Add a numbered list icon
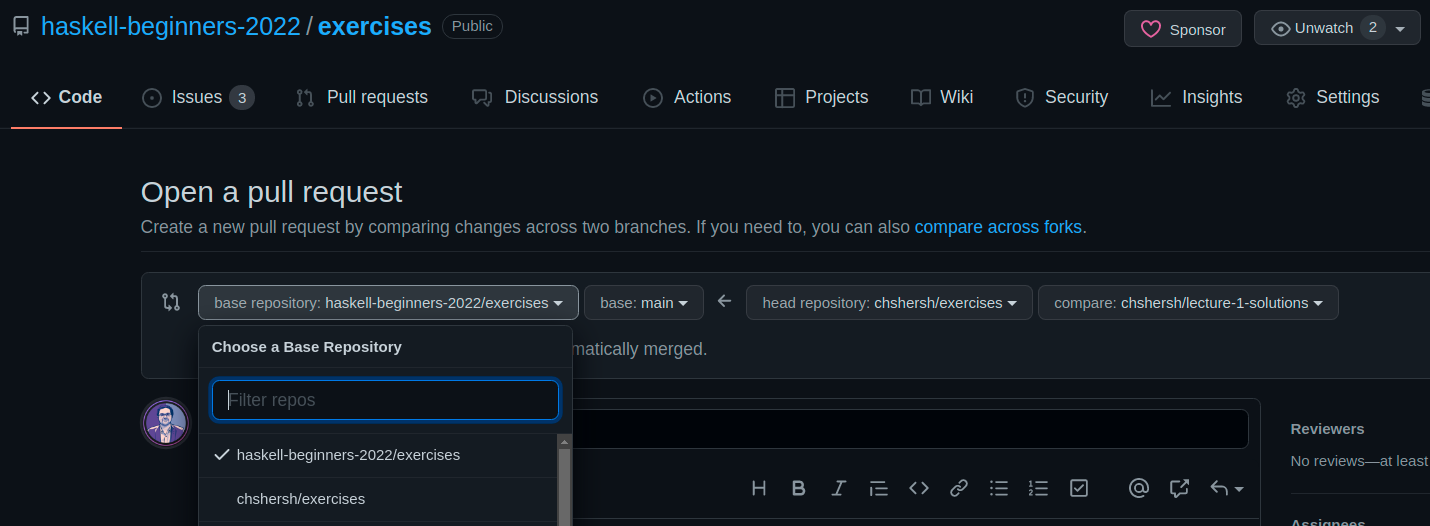Viewport: 1430px width, 526px height. (1038, 488)
